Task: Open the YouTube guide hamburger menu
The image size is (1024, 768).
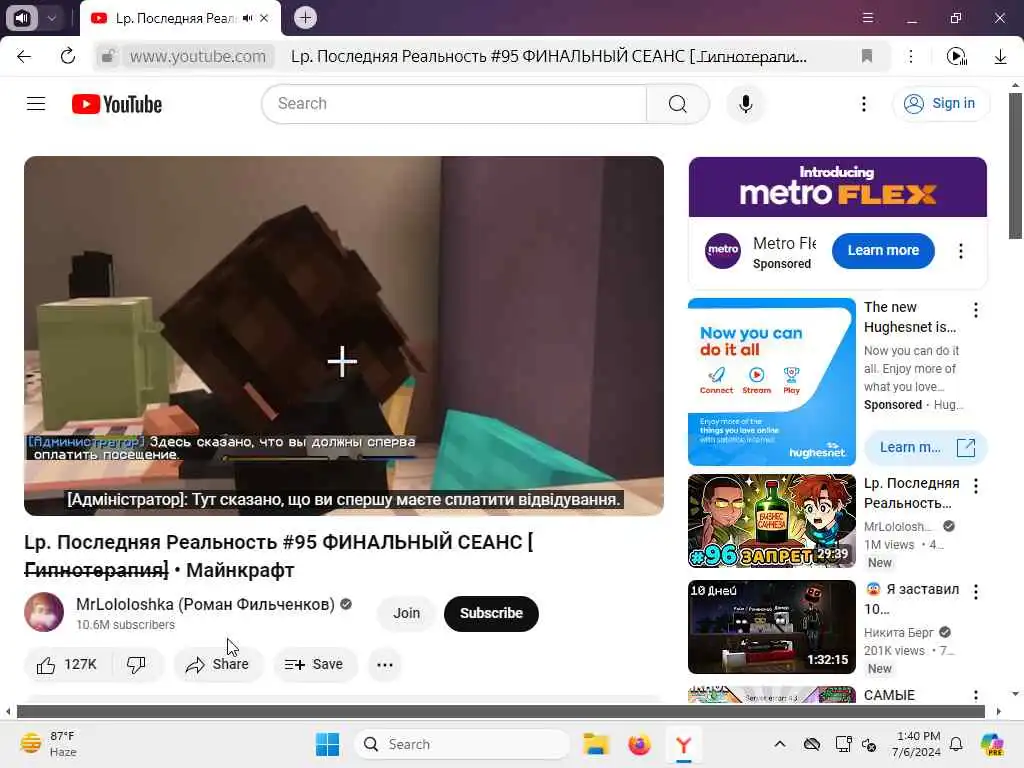Action: pyautogui.click(x=36, y=104)
